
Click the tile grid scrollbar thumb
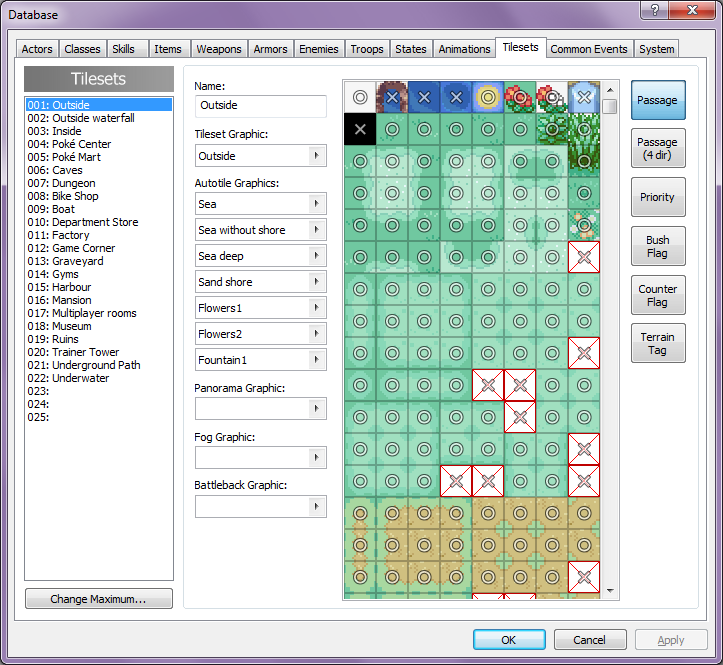[610, 107]
